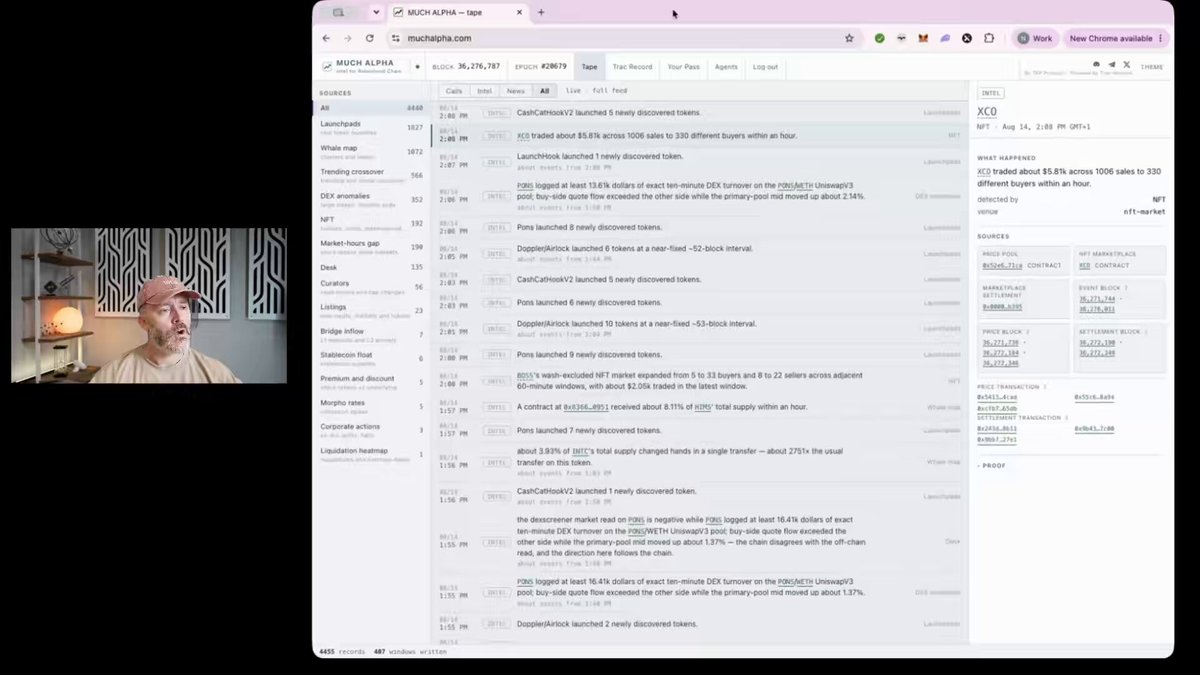Filter the feed by Intel

coord(485,90)
